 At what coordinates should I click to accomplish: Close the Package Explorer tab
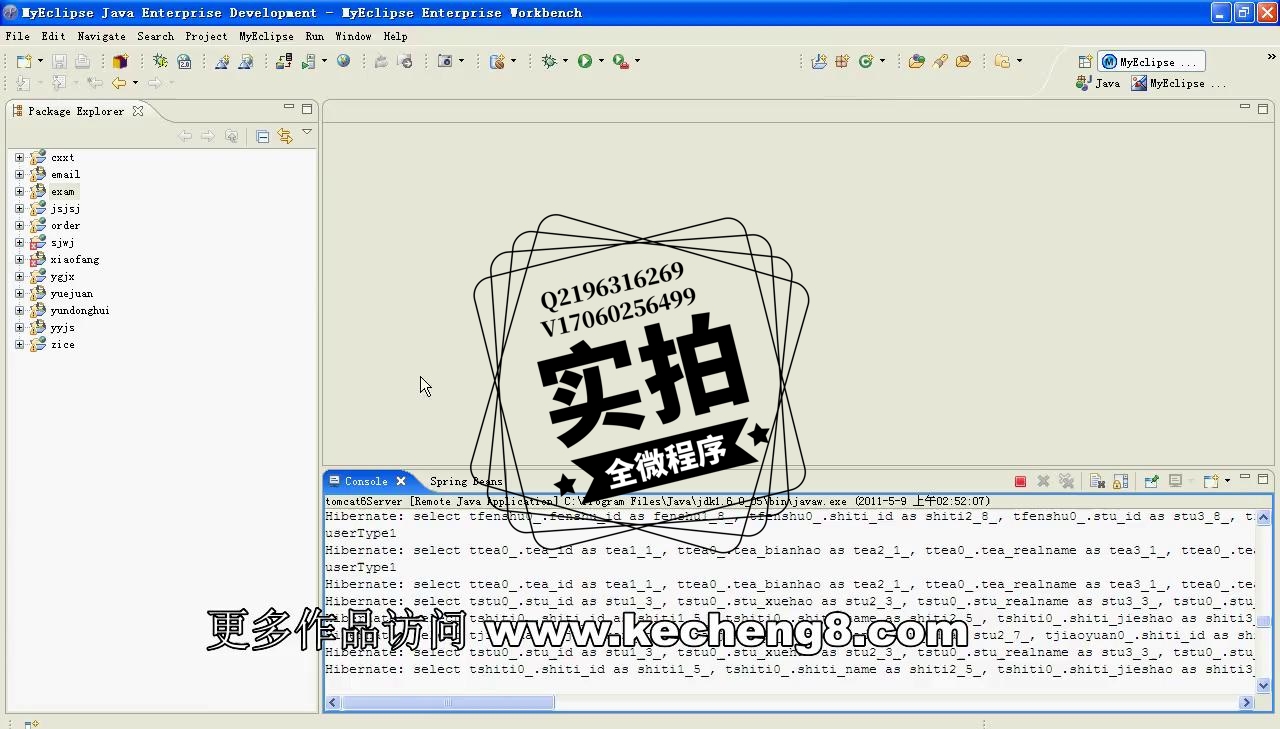coord(138,111)
